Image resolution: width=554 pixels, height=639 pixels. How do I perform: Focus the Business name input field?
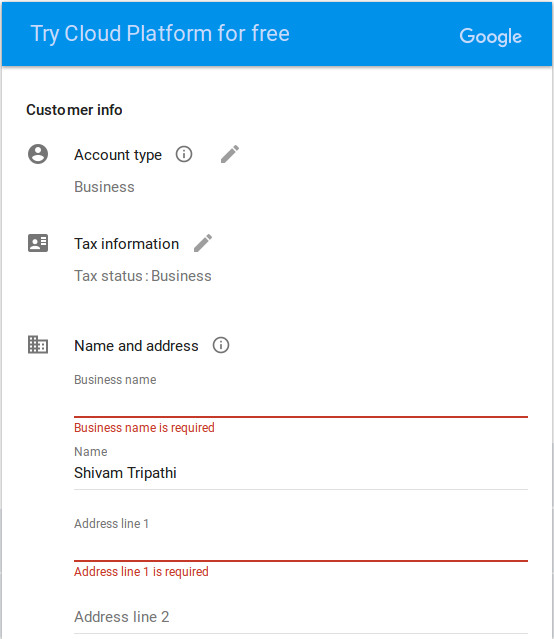pyautogui.click(x=301, y=403)
